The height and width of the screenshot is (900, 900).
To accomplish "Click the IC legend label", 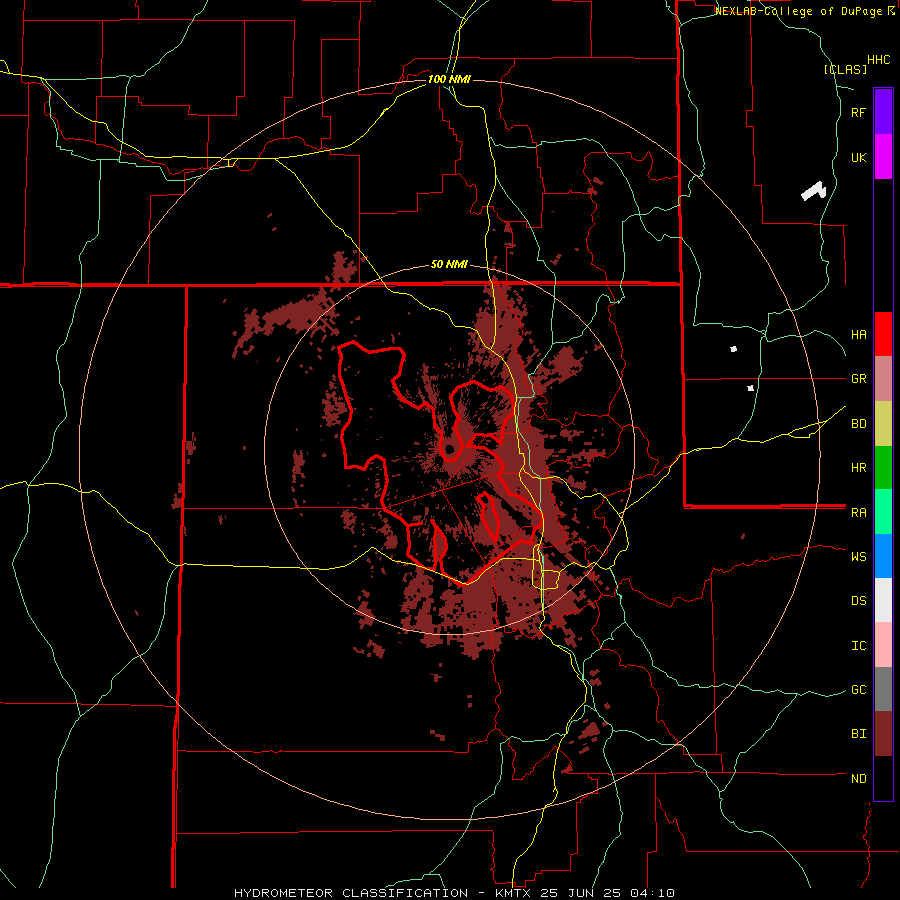I will click(x=858, y=646).
